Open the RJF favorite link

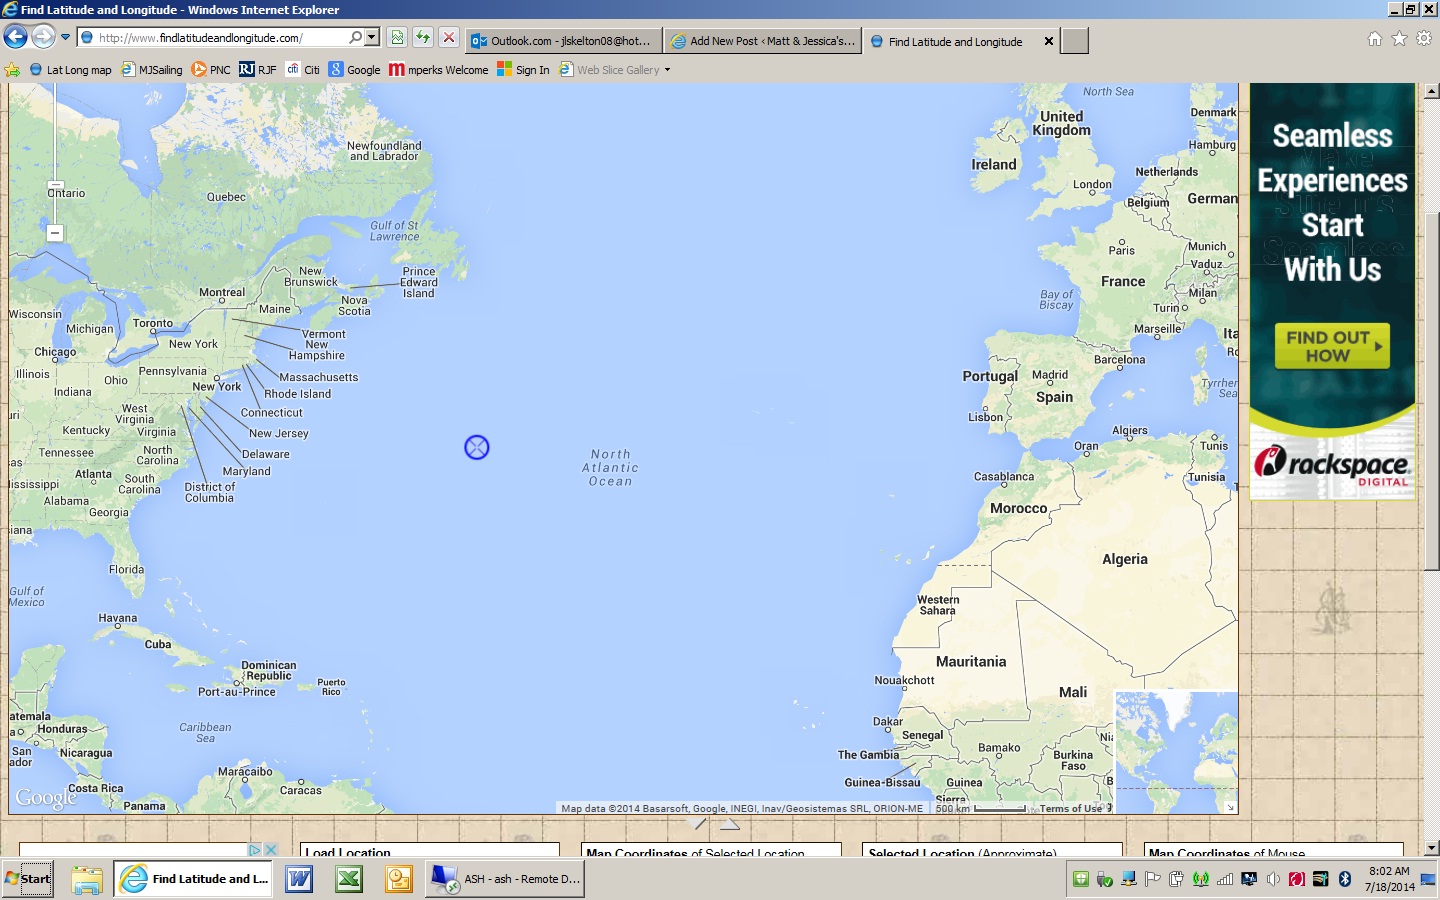[258, 70]
